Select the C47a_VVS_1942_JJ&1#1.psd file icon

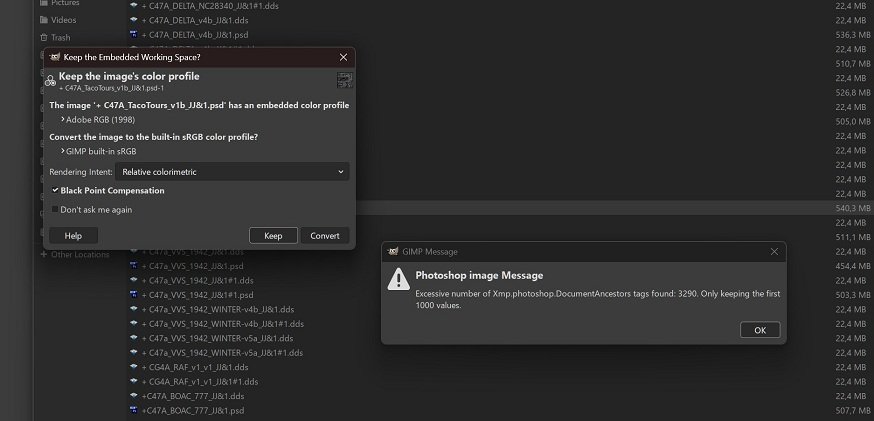point(134,295)
